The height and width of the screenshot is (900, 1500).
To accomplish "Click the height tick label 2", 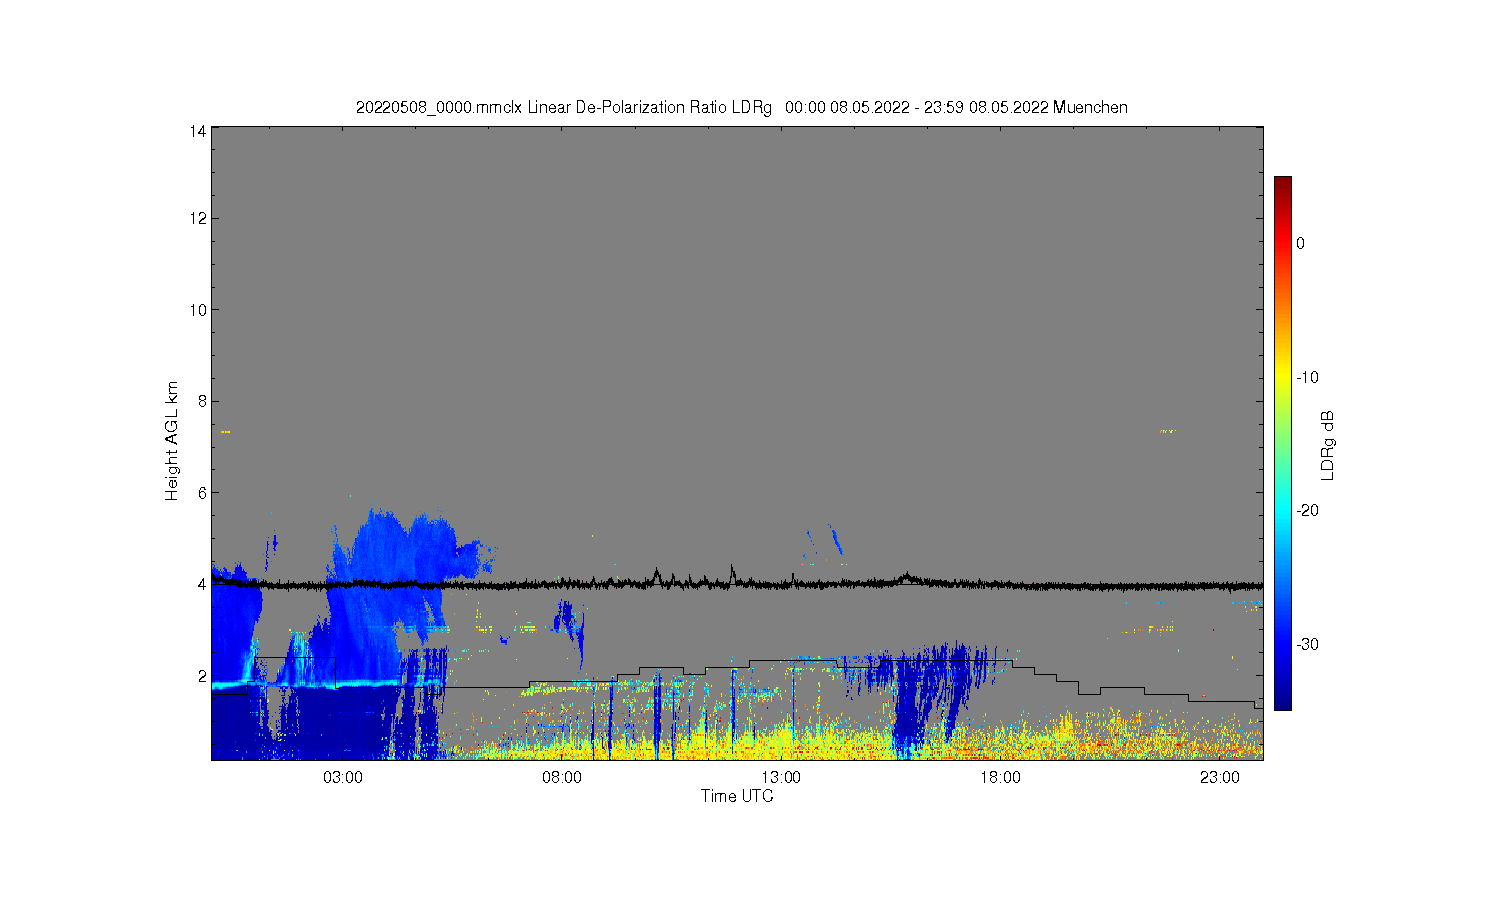I will point(202,676).
